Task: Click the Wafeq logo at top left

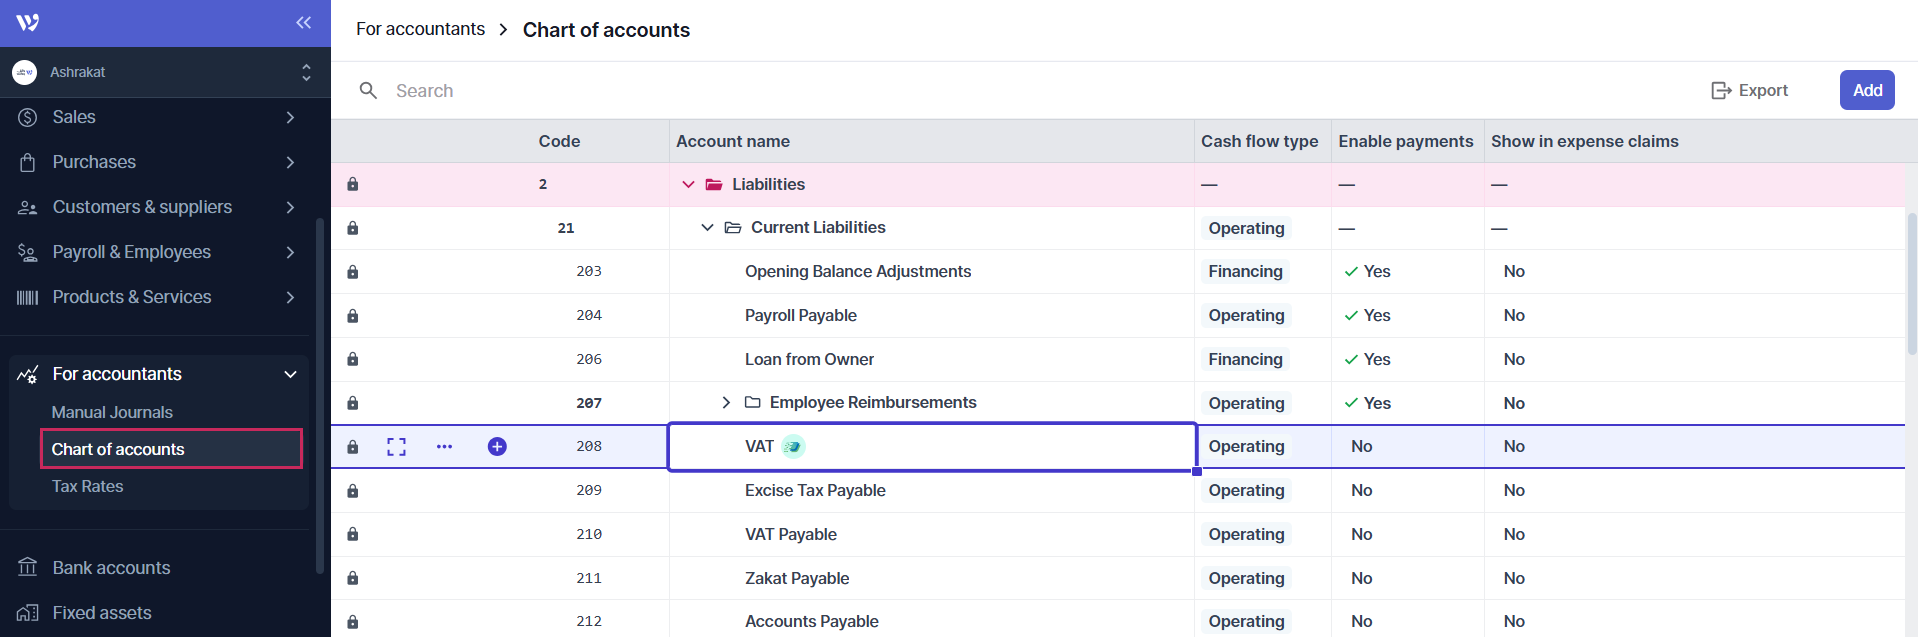Action: [28, 23]
